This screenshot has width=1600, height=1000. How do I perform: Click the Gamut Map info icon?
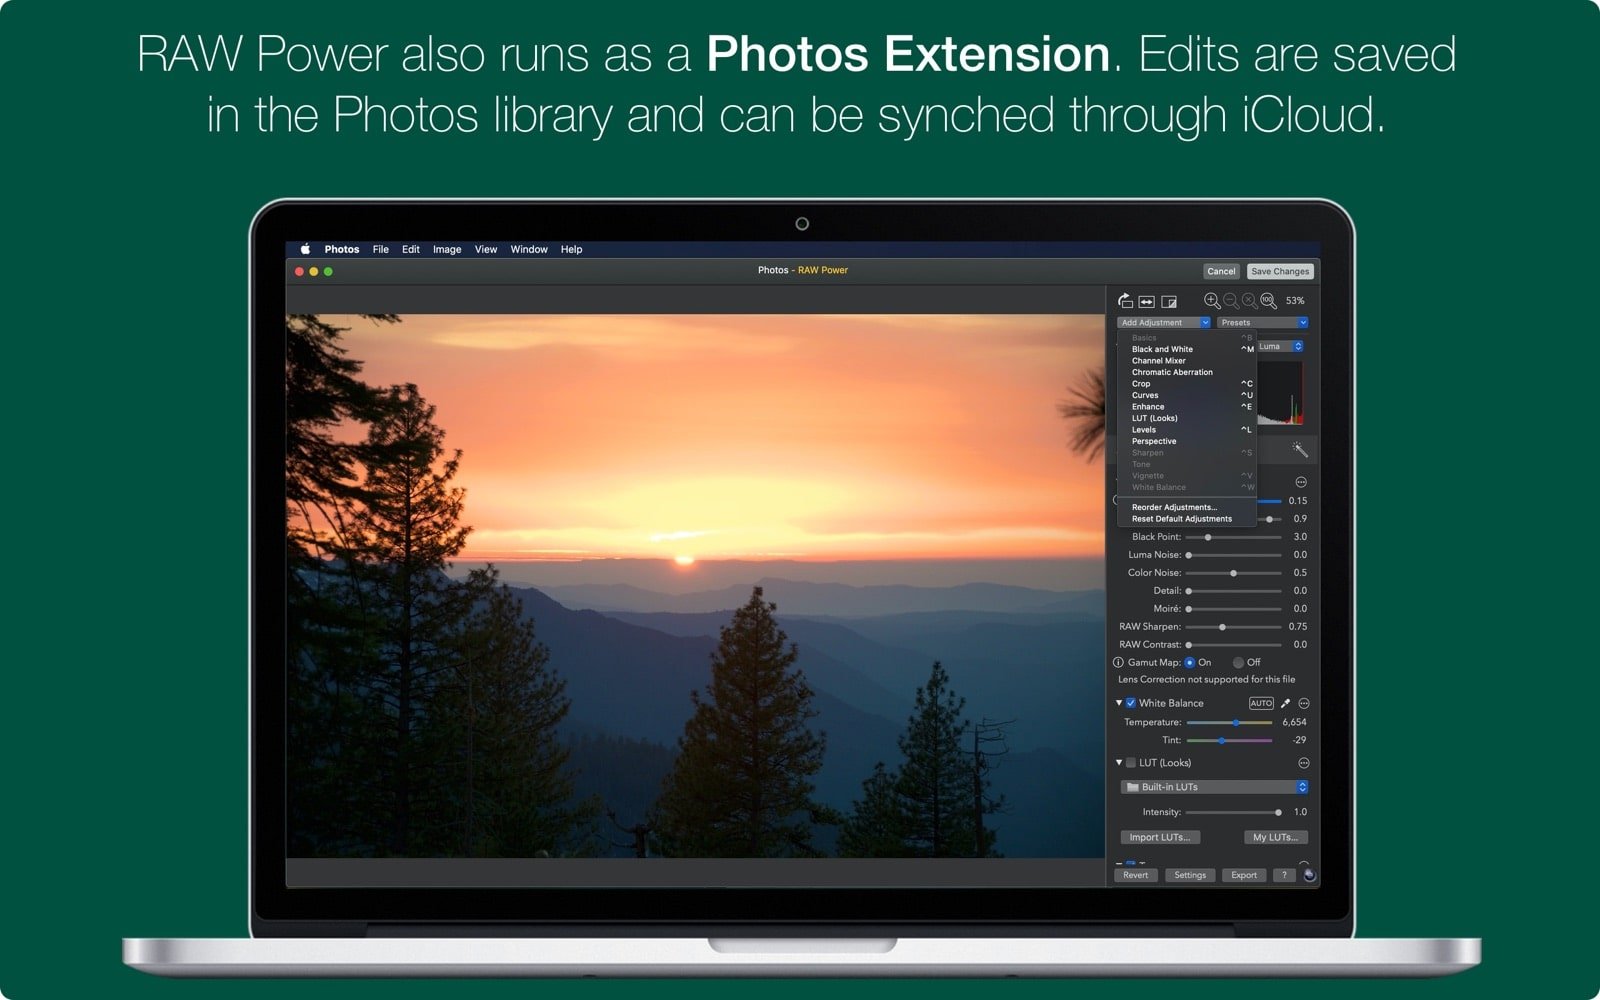[1118, 662]
